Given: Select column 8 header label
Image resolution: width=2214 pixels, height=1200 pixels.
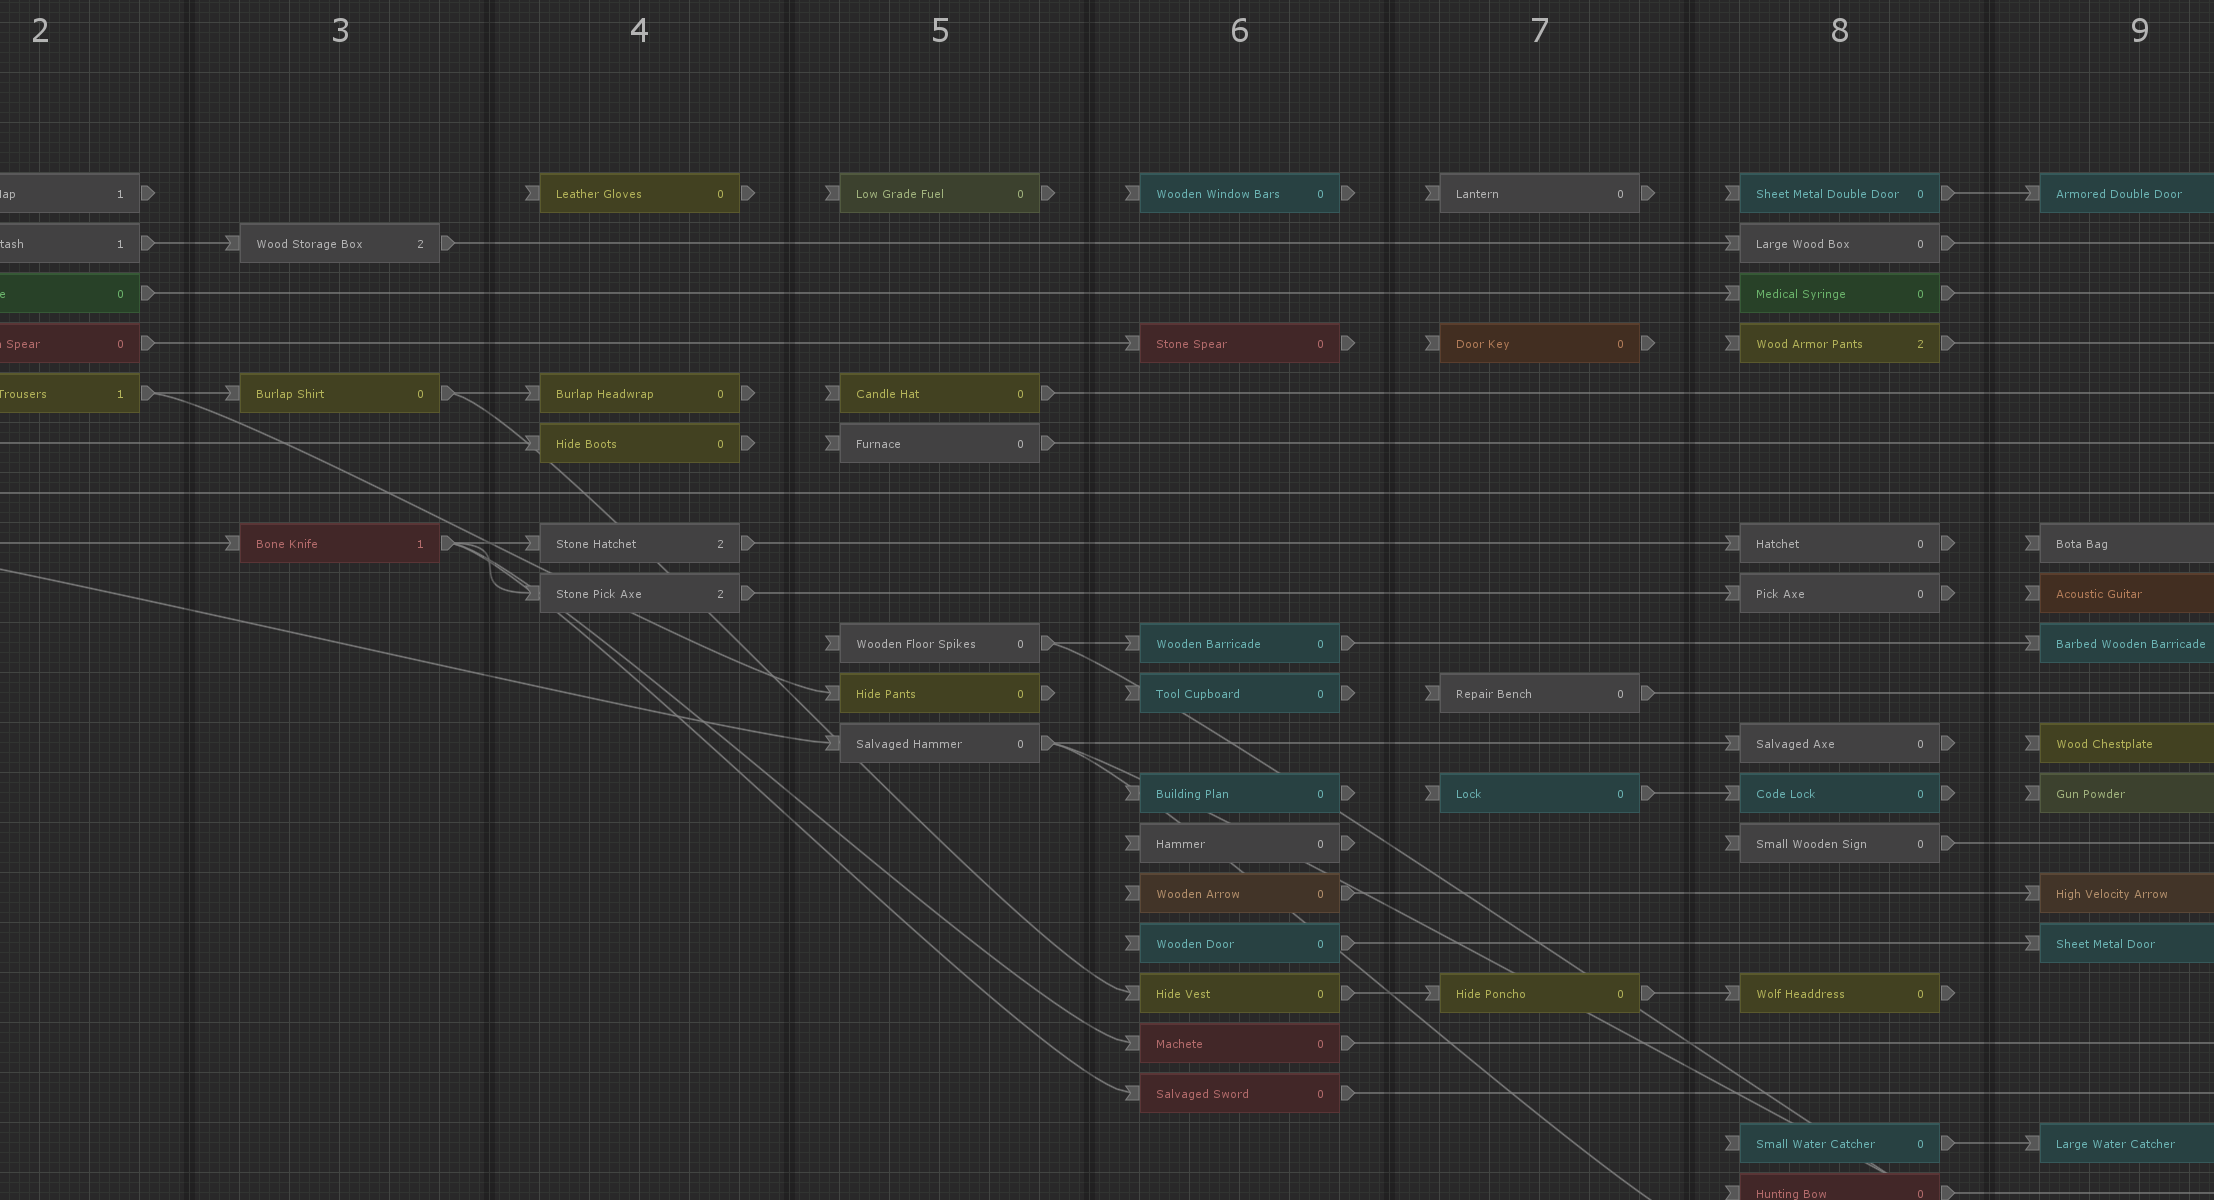Looking at the screenshot, I should point(1839,27).
